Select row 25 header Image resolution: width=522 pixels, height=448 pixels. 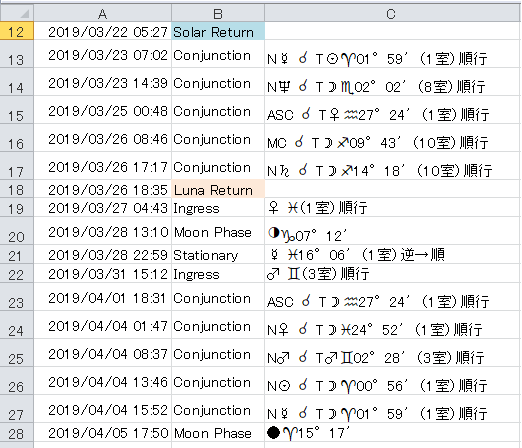click(16, 353)
